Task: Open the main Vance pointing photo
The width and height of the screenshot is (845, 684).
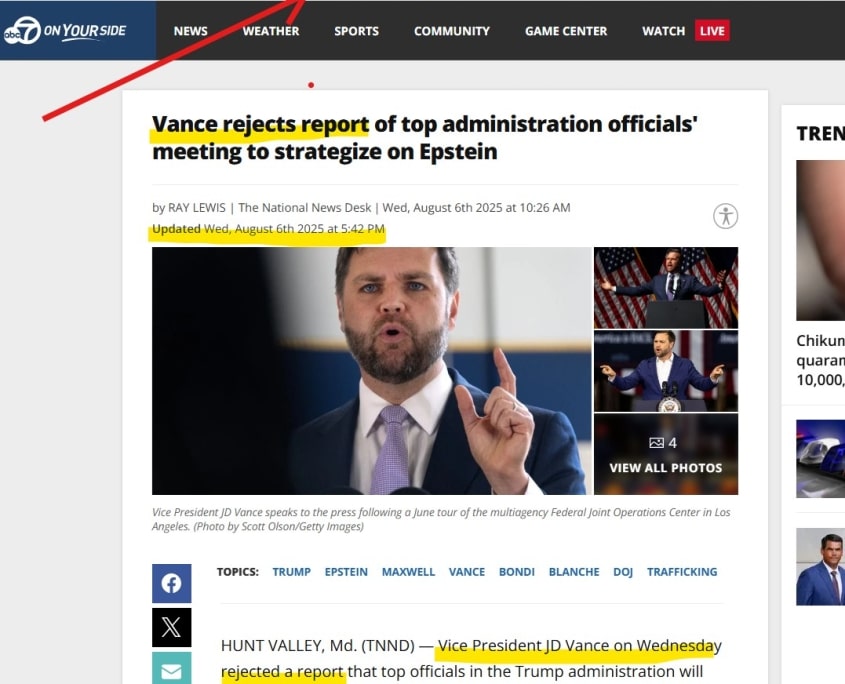Action: click(x=371, y=371)
